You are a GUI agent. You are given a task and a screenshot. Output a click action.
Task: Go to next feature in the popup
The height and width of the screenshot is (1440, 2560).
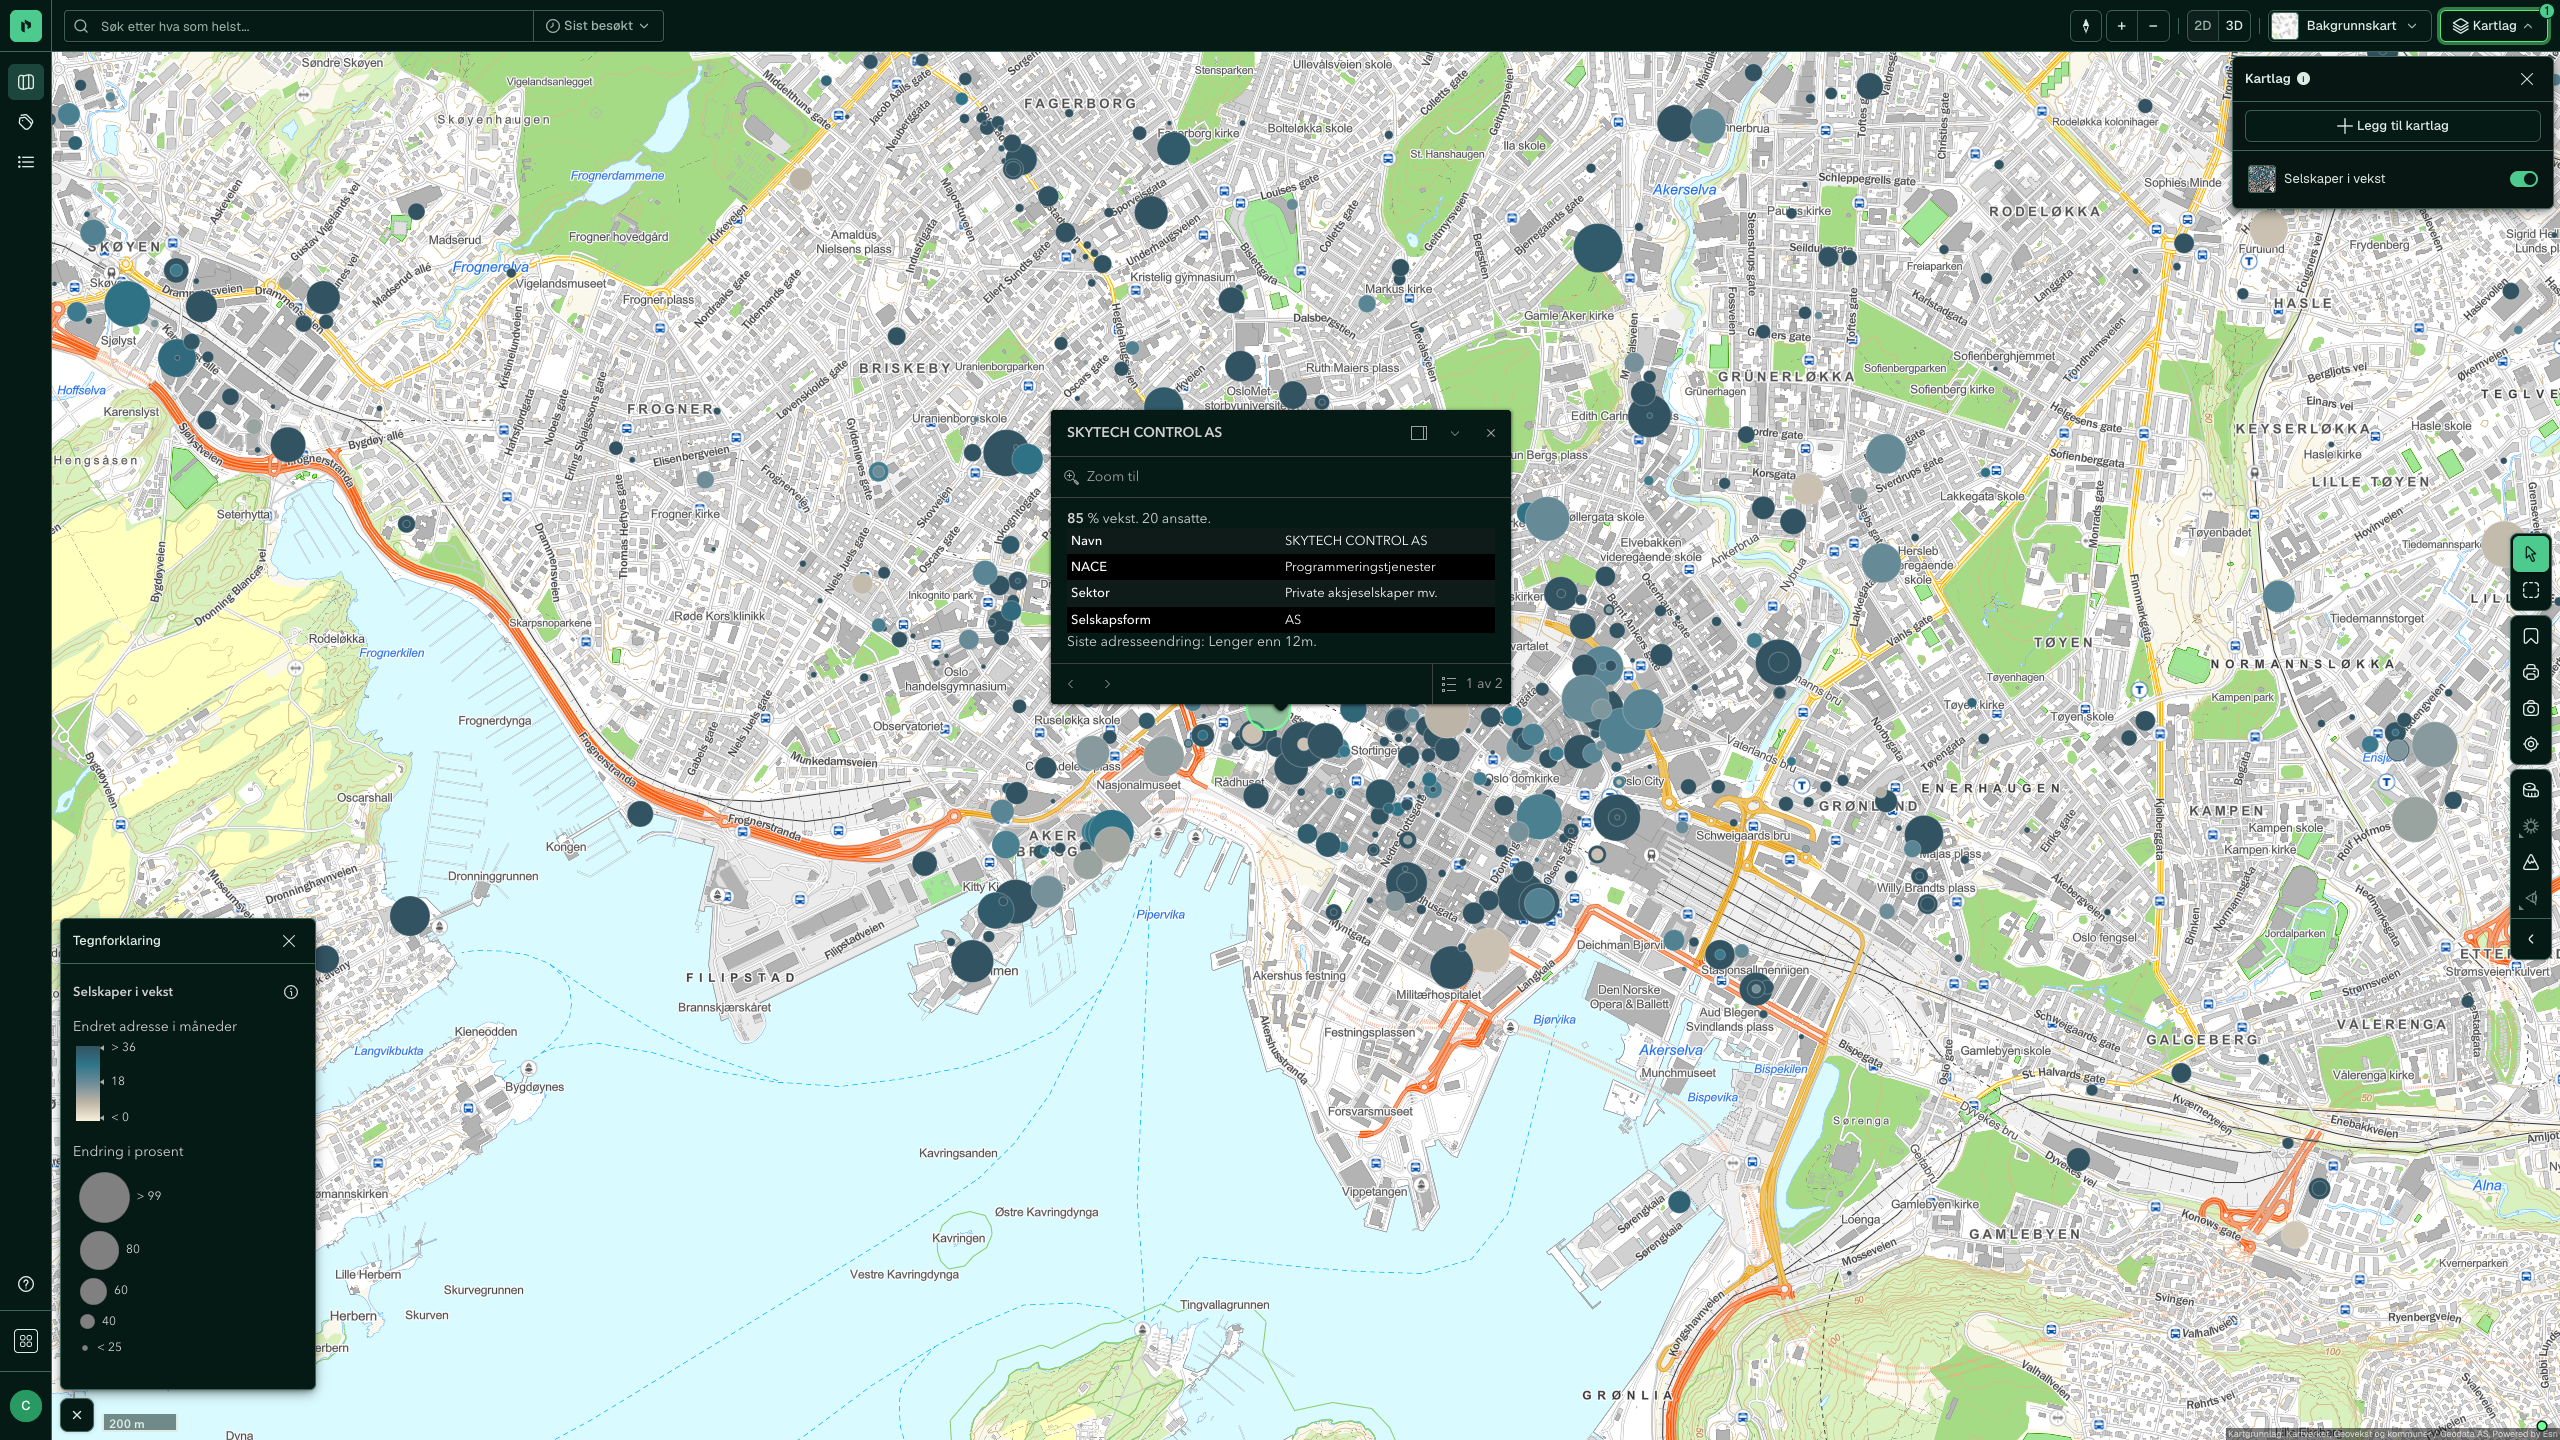tap(1107, 684)
